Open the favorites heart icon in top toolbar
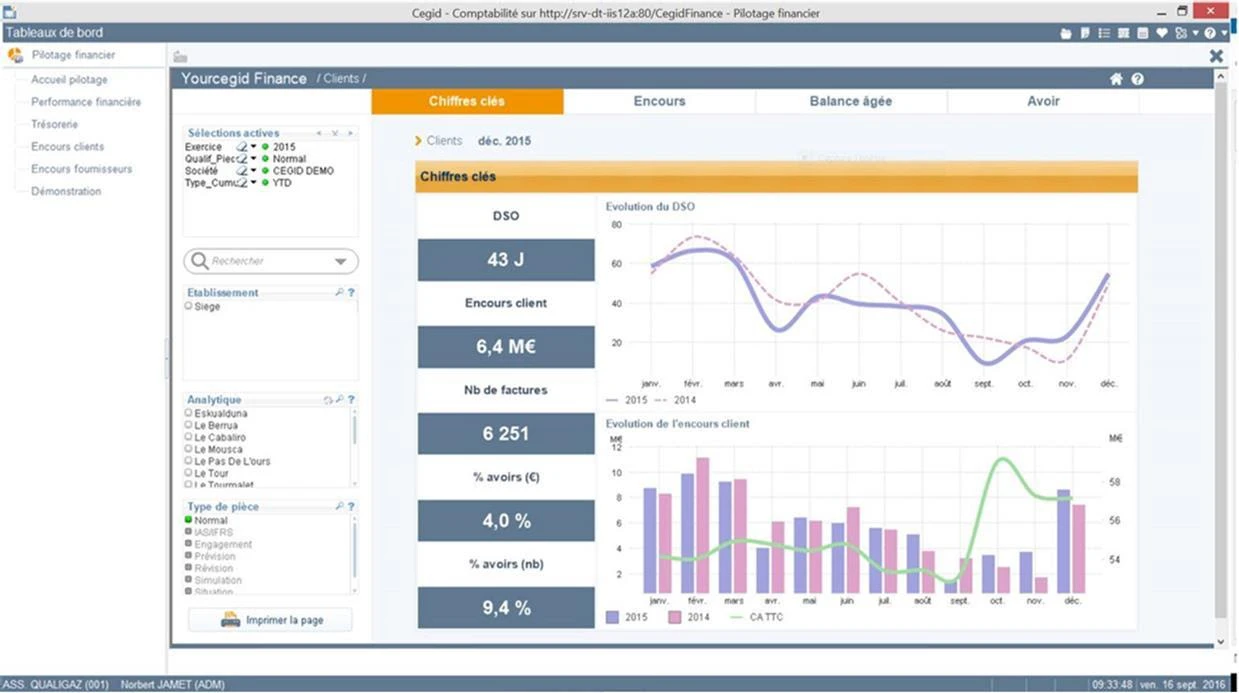 pos(1162,33)
